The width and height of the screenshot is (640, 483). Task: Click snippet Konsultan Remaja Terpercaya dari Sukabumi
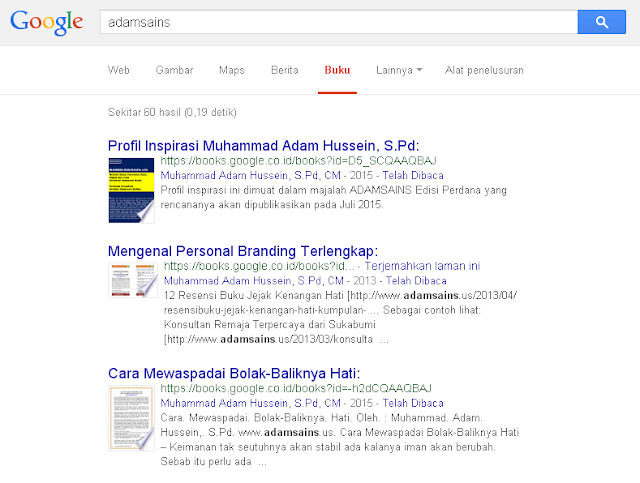pyautogui.click(x=269, y=325)
